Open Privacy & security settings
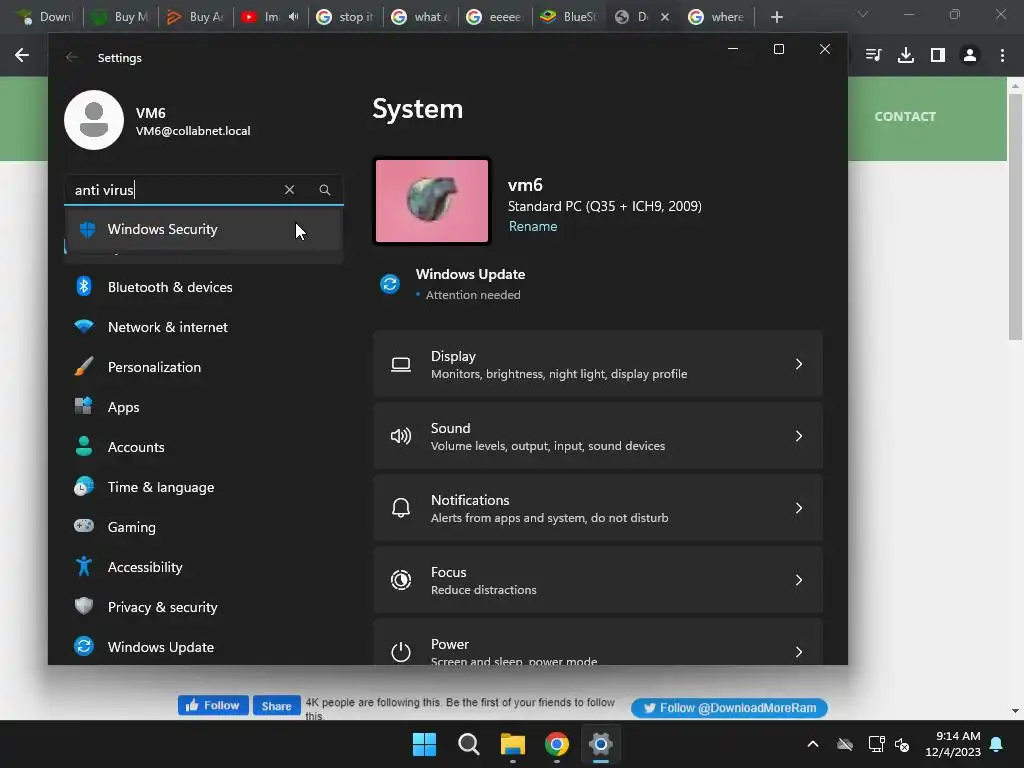The image size is (1024, 768). pyautogui.click(x=204, y=607)
